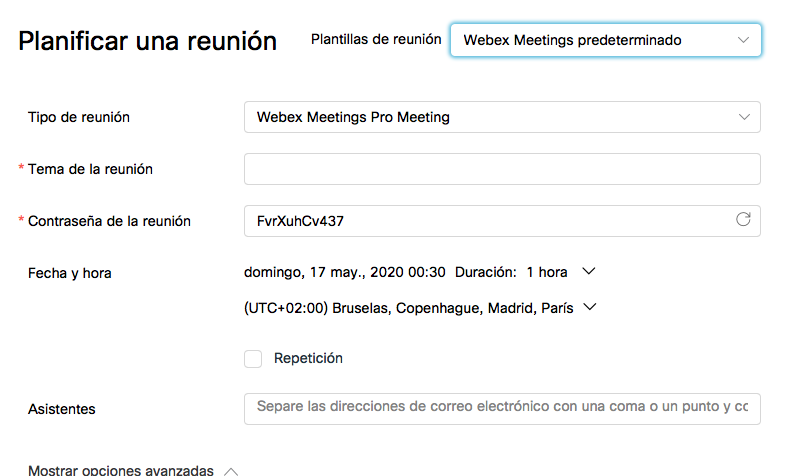The height and width of the screenshot is (476, 790).
Task: Focus the Asistentes email address field
Action: 502,408
